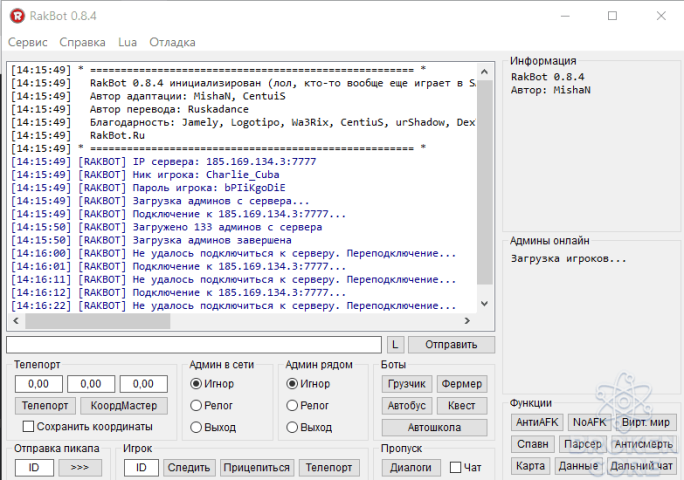Click log line 'Загружено 133 админов с сервера'
The image size is (684, 480).
pyautogui.click(x=227, y=227)
